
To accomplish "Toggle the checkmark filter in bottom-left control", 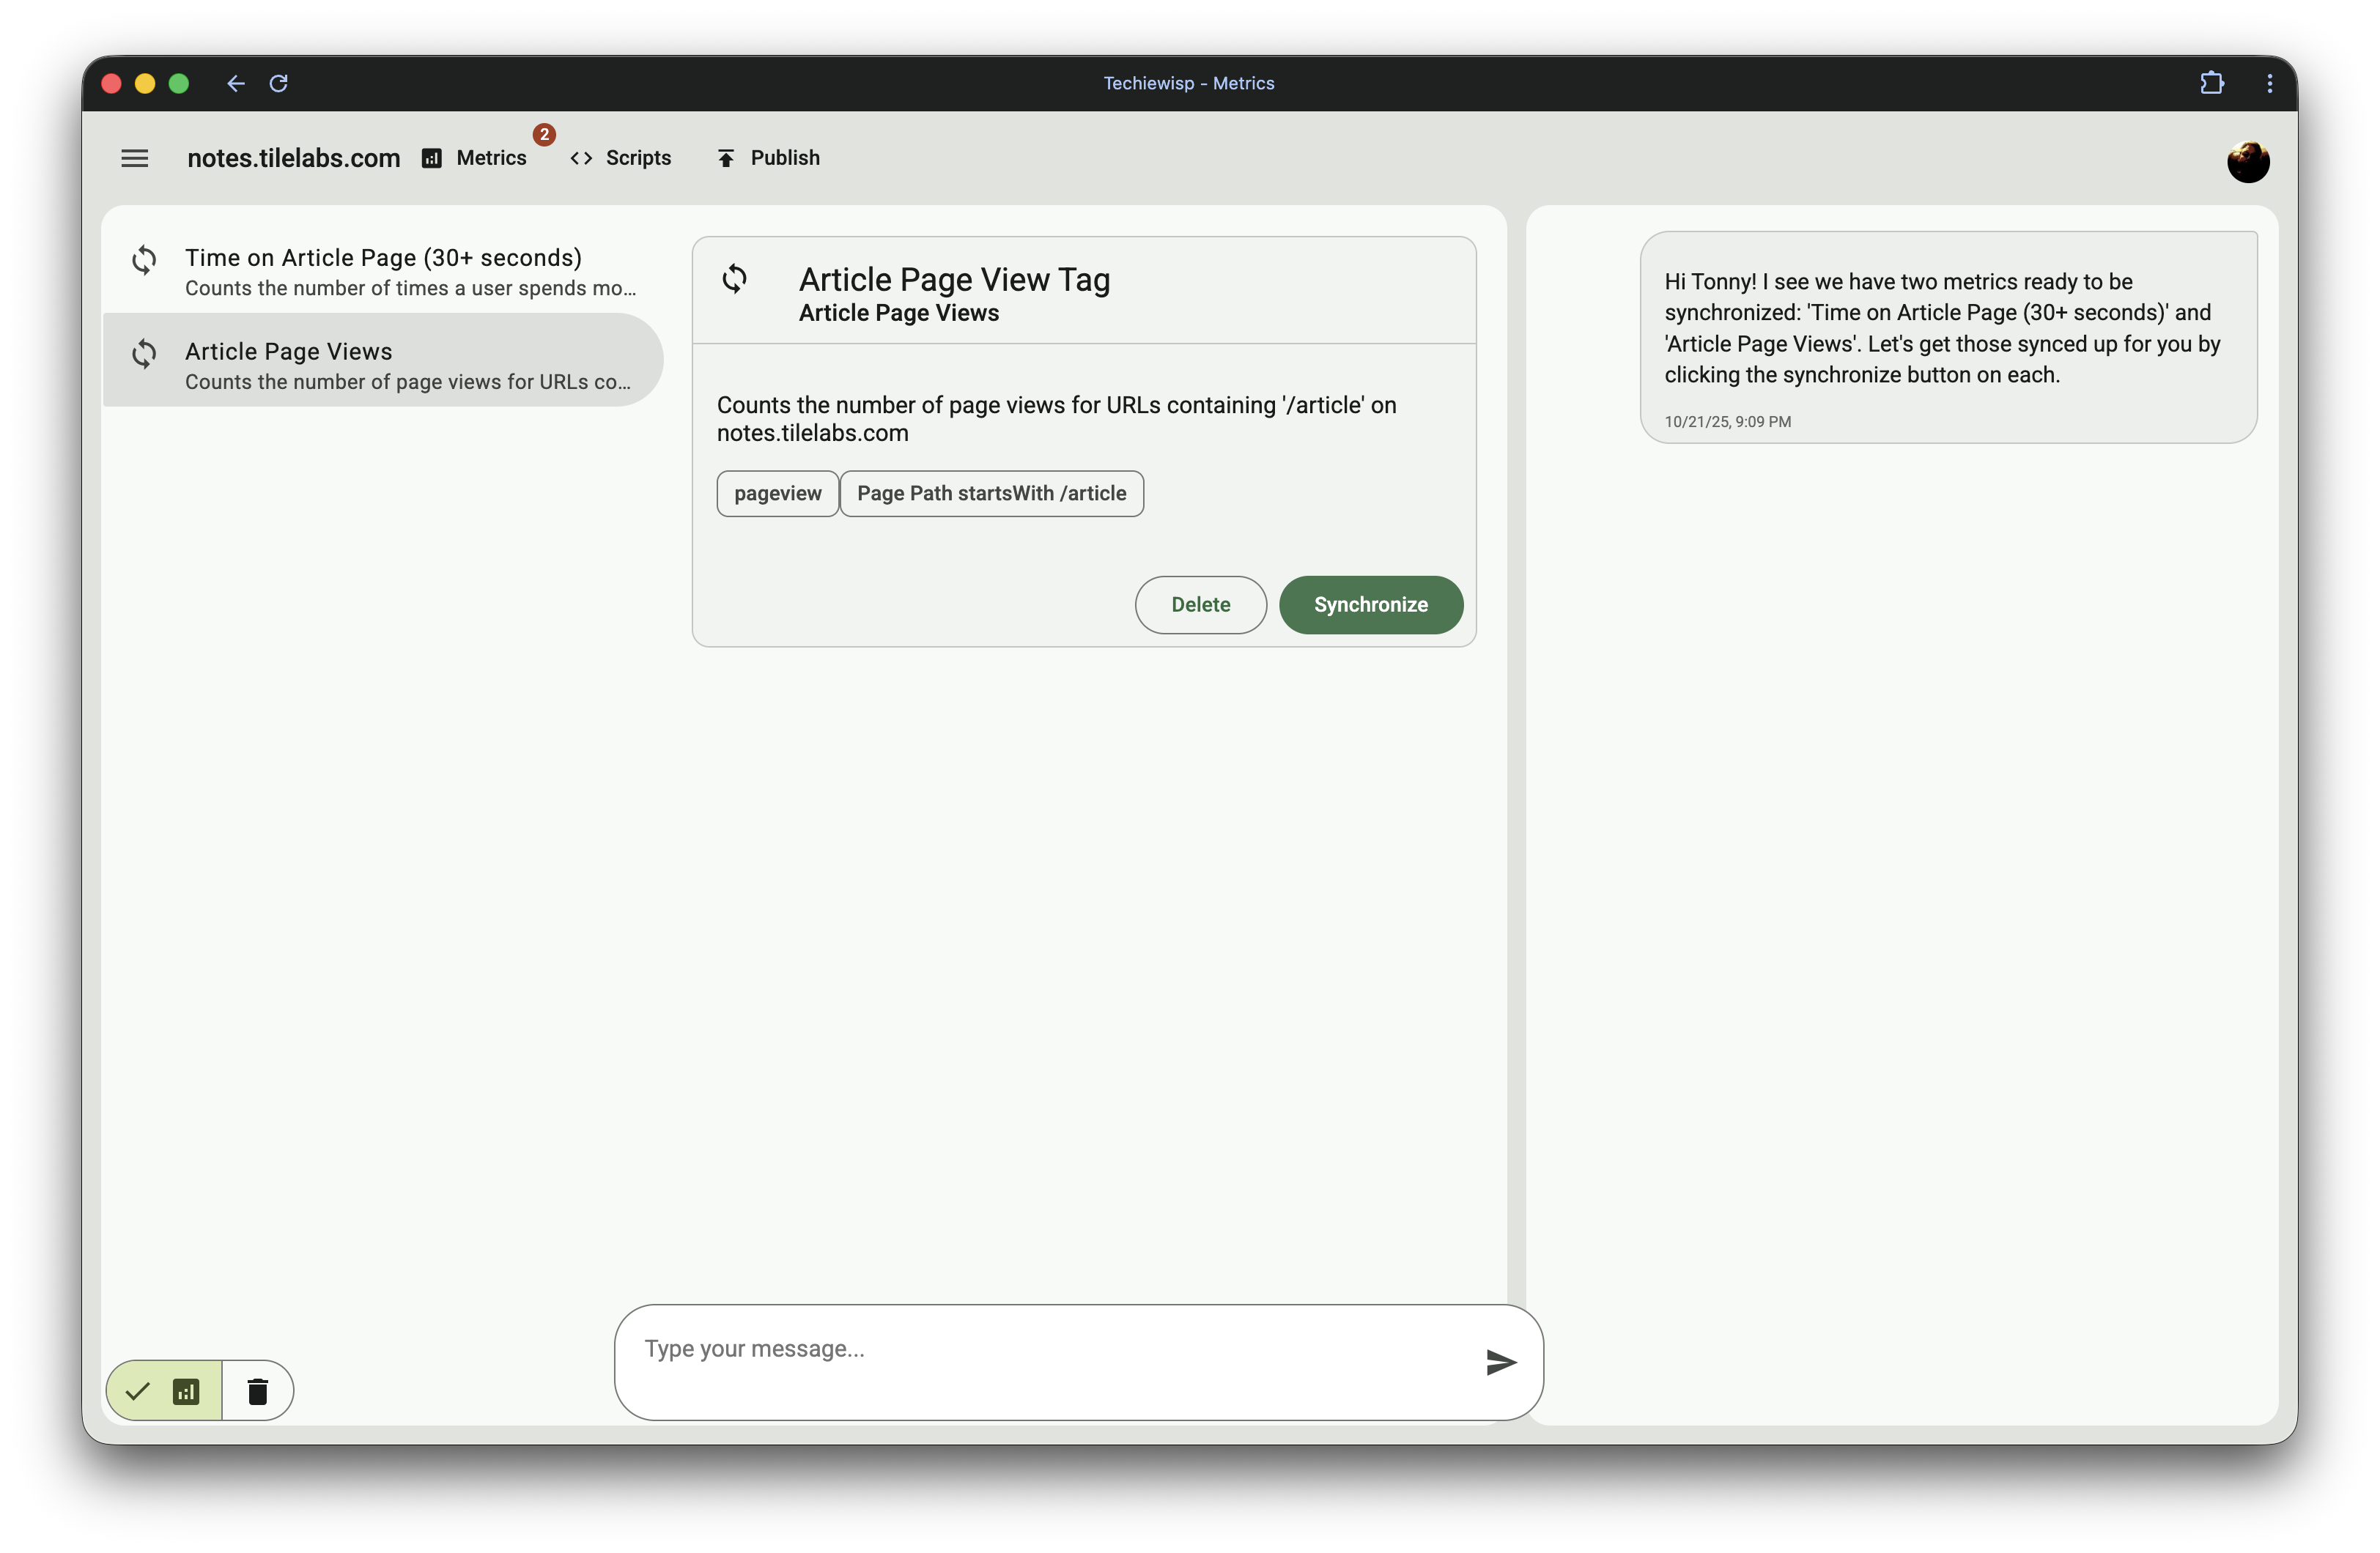I will click(138, 1390).
